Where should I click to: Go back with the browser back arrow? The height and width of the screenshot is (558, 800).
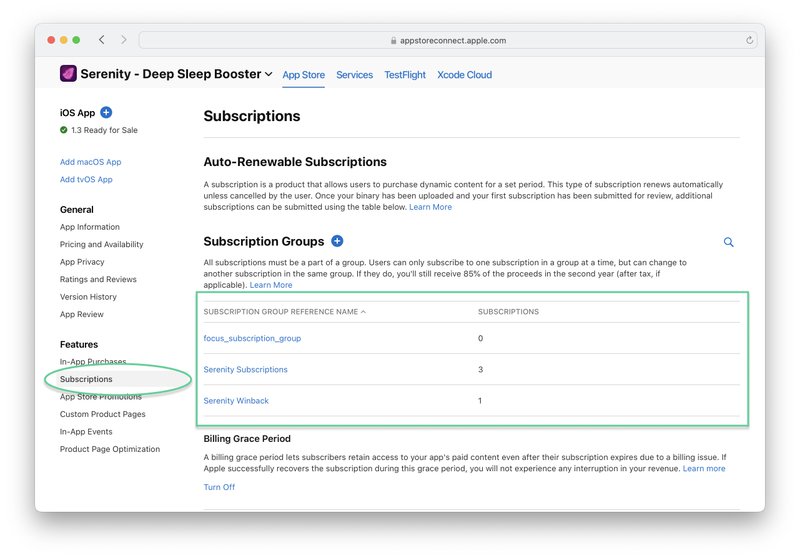coord(102,40)
